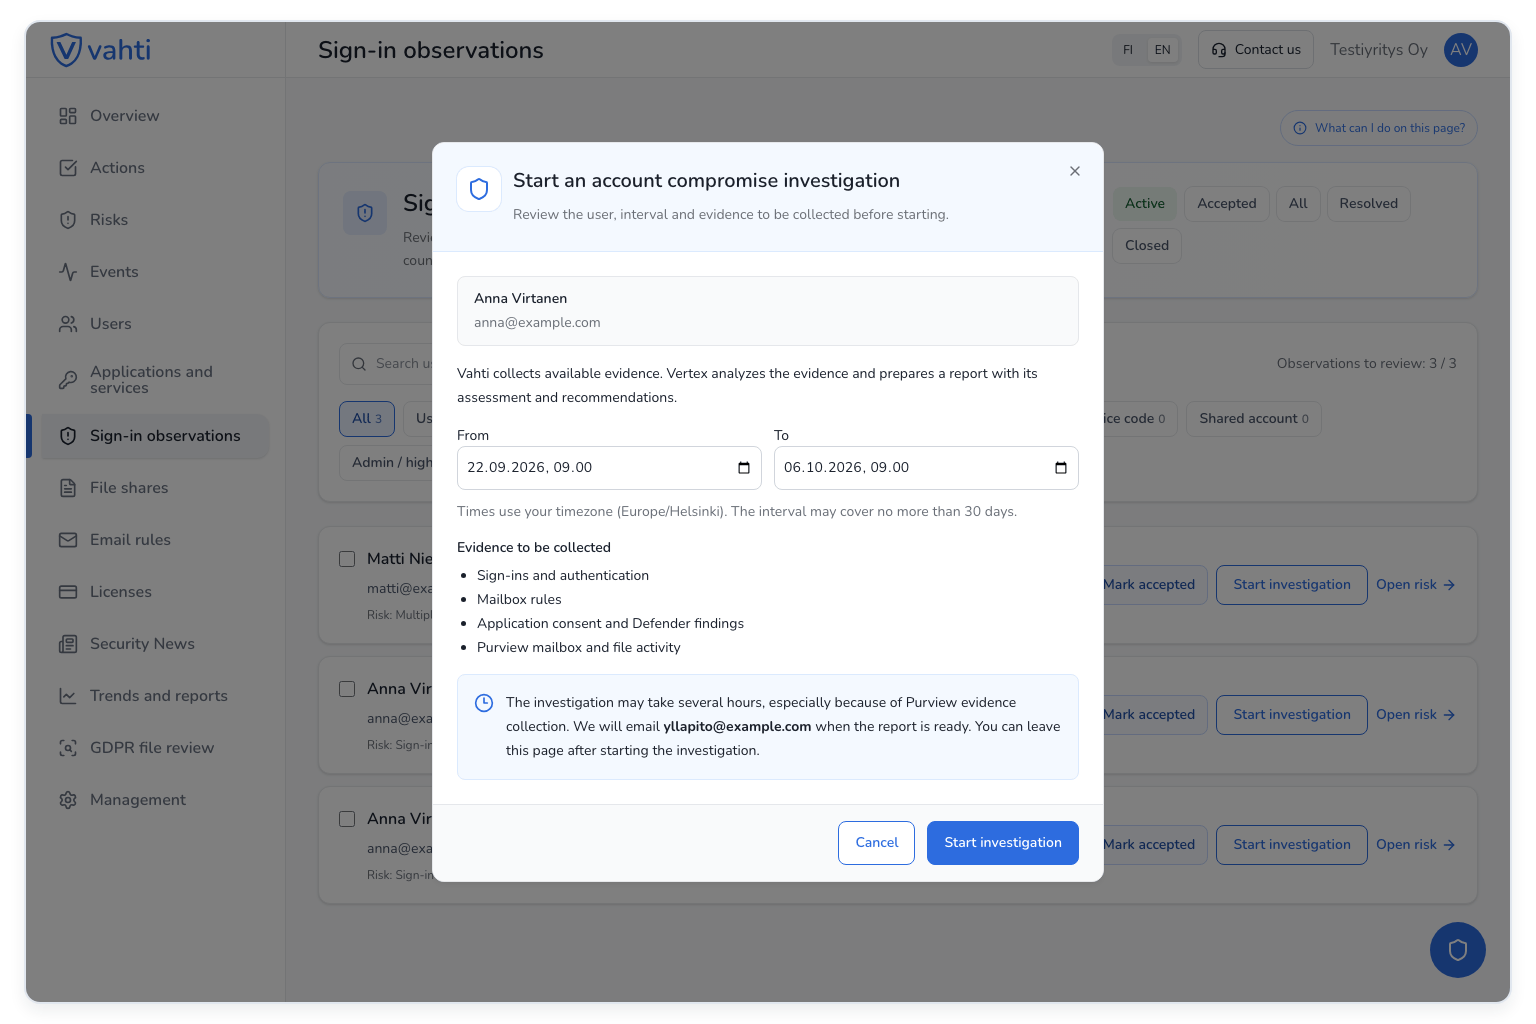The width and height of the screenshot is (1536, 1024).
Task: Click the AV user avatar
Action: pyautogui.click(x=1461, y=50)
